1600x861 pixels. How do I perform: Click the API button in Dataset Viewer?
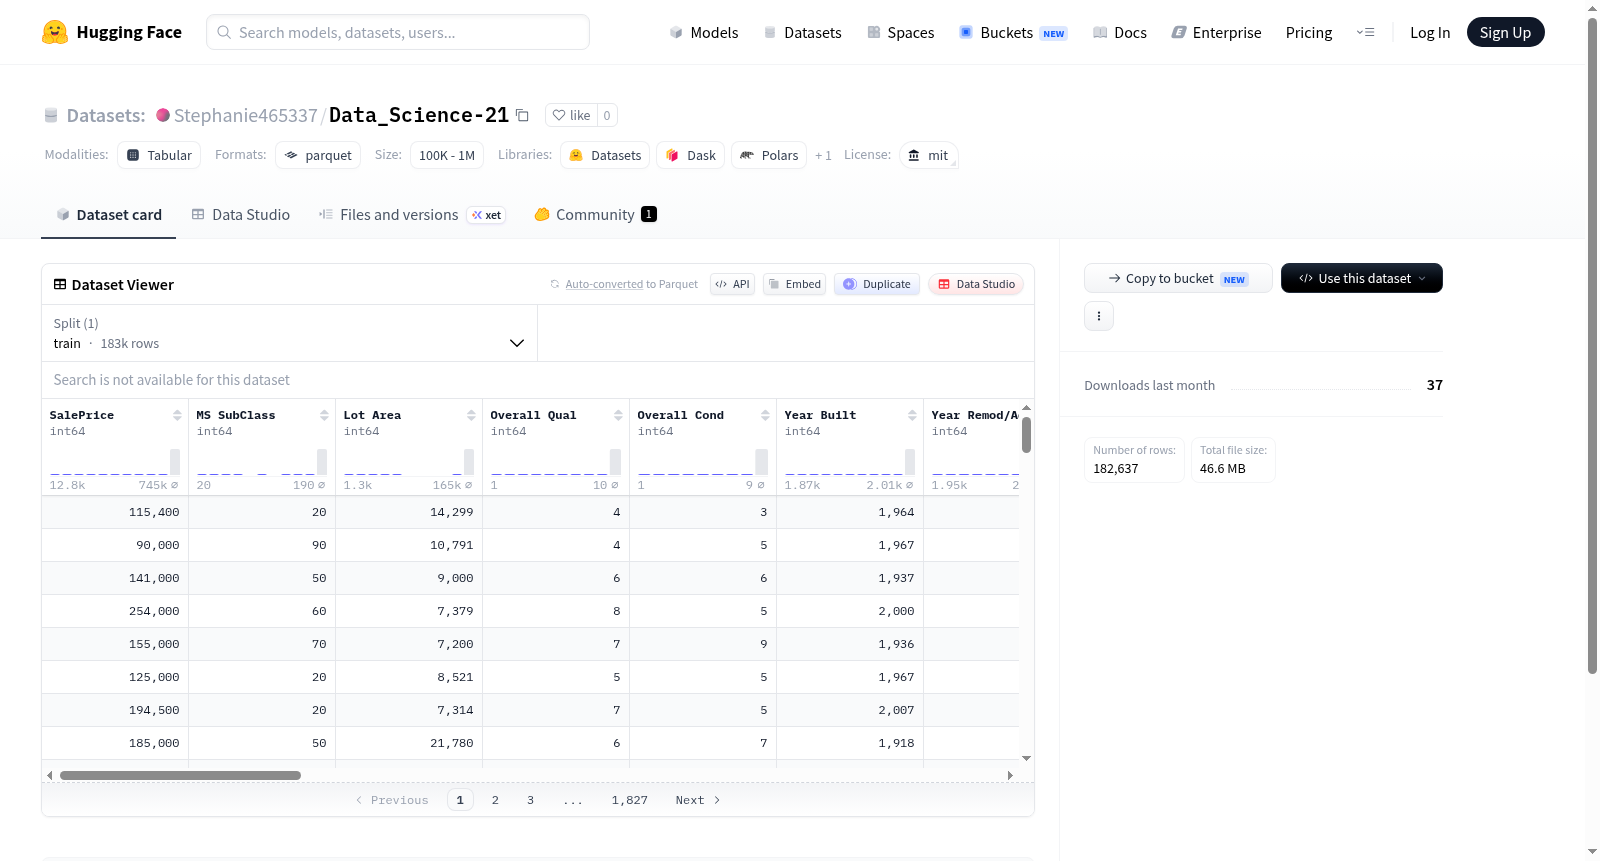coord(732,284)
